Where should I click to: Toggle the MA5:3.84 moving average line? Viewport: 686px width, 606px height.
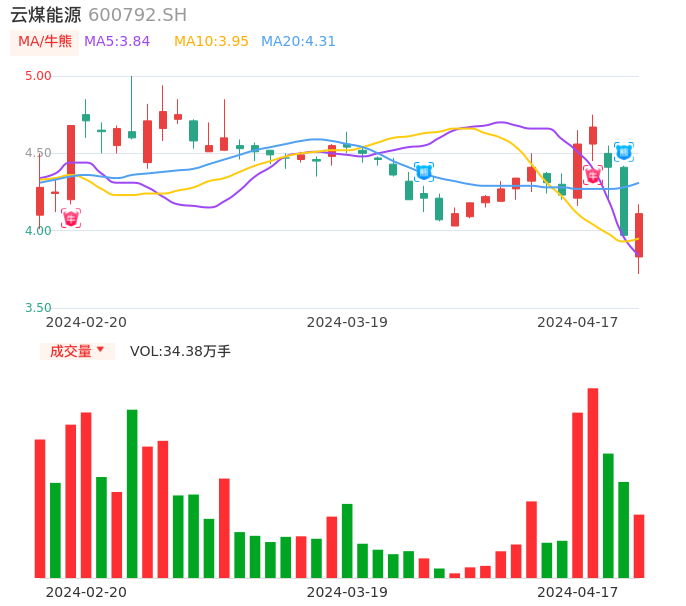pyautogui.click(x=117, y=42)
